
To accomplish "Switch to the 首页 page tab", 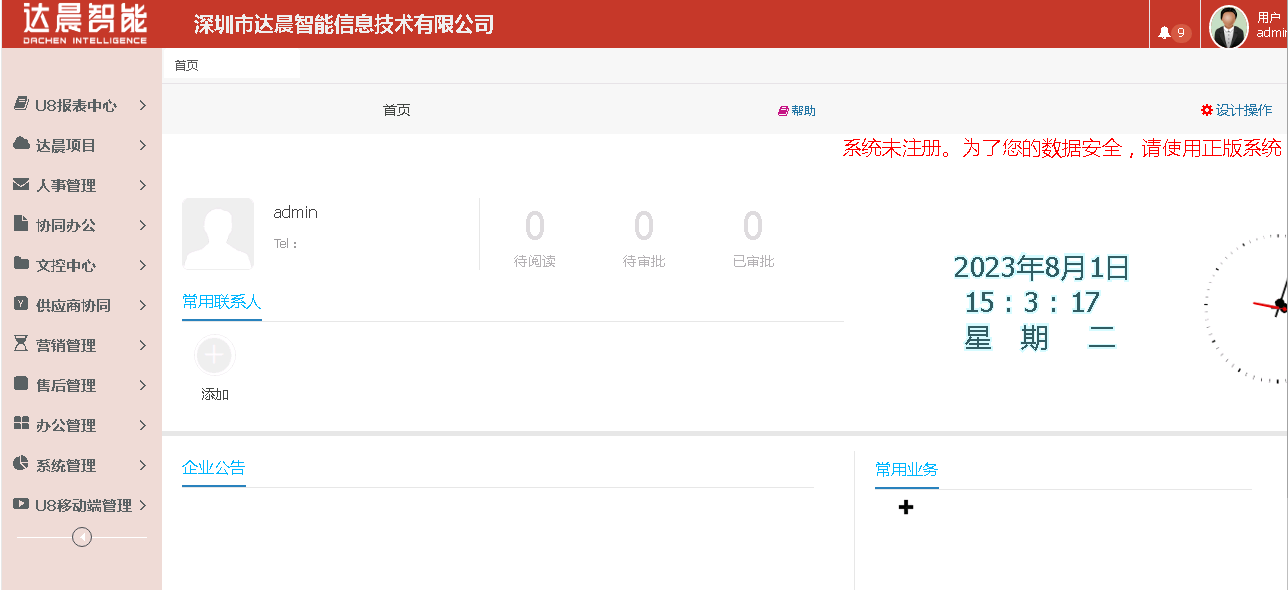I will [231, 65].
